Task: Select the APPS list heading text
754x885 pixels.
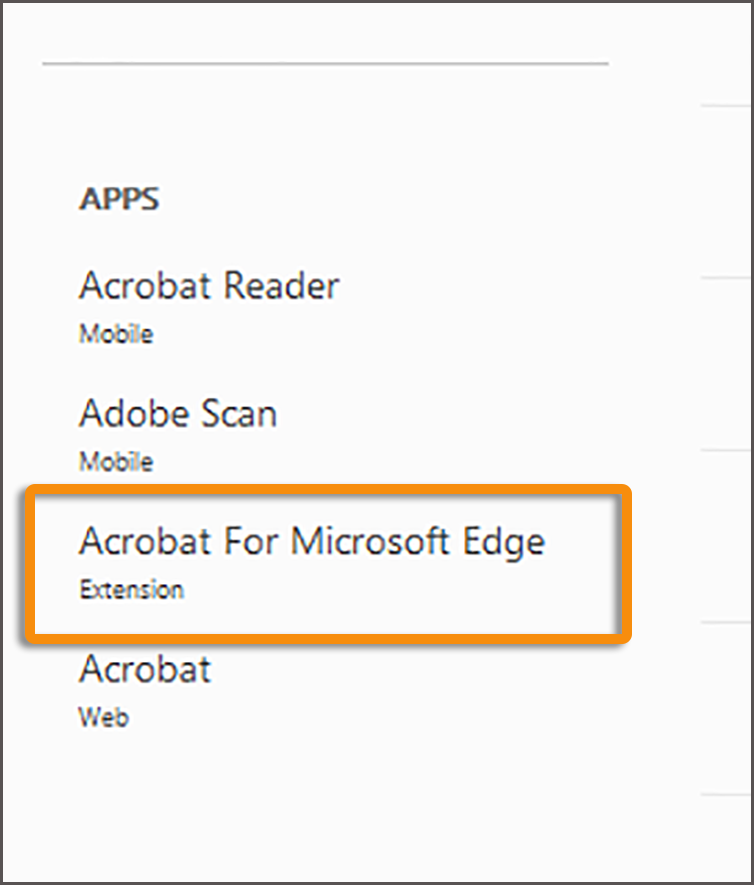Action: point(120,199)
